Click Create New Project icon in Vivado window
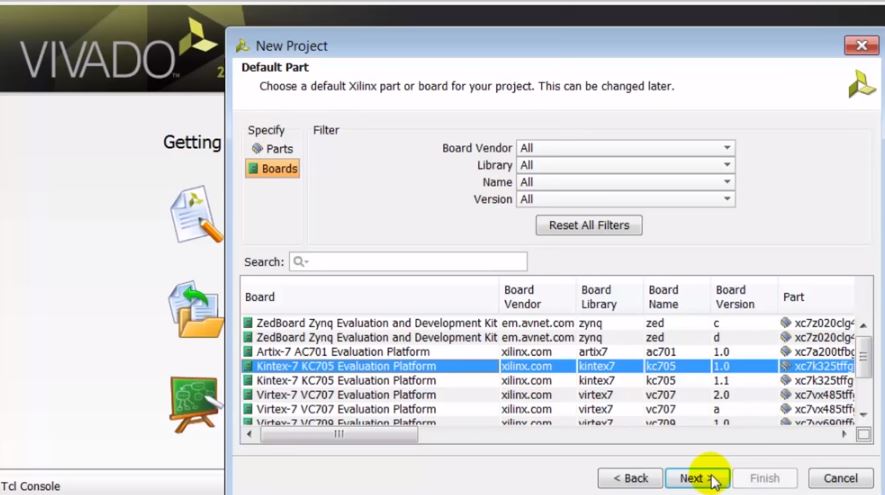Screen dimensions: 885x495 point(196,214)
